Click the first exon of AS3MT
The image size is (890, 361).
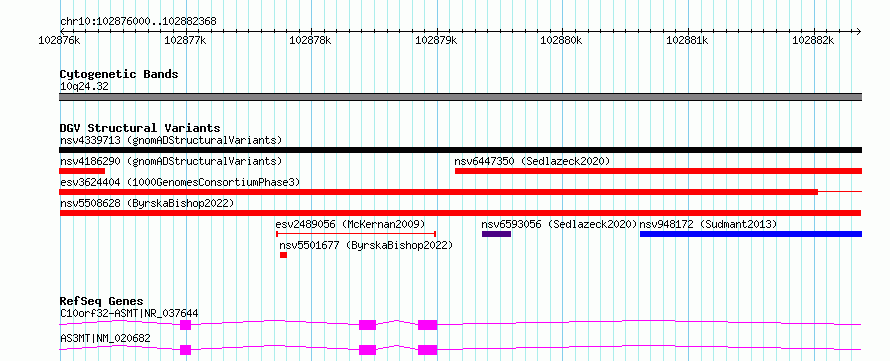186,350
